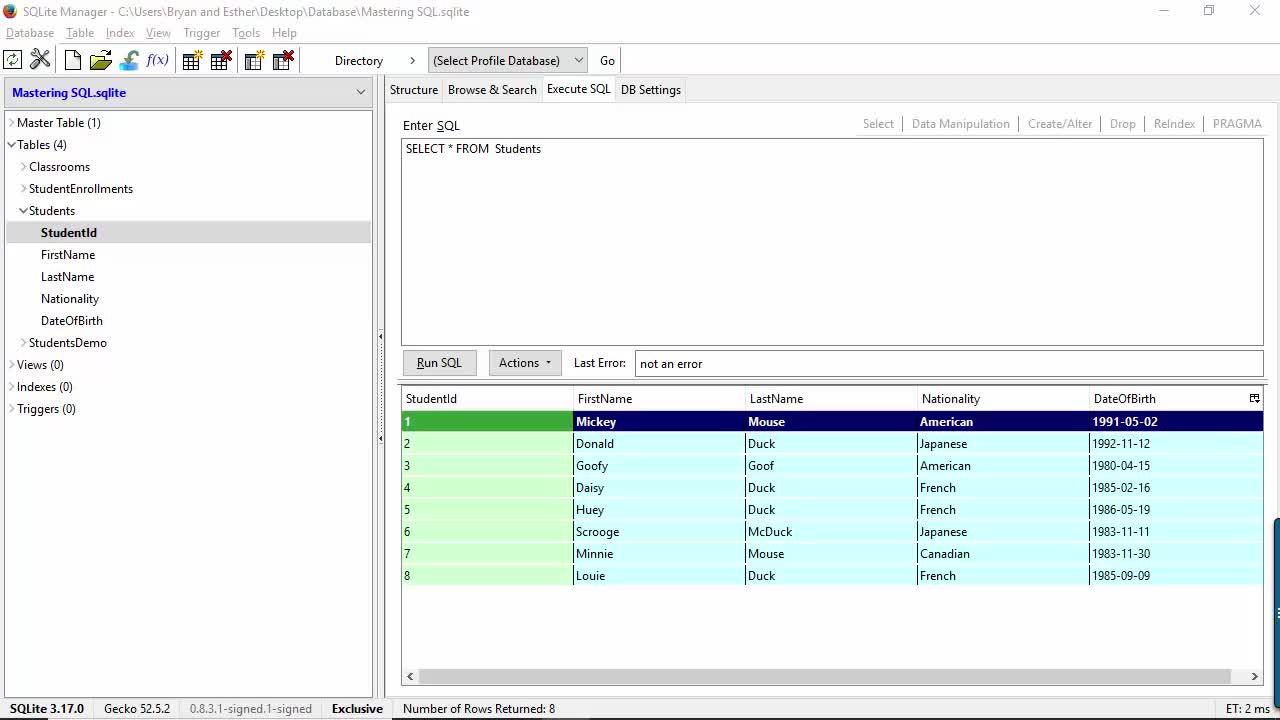The image size is (1280, 720).
Task: Expand the Classrooms table node
Action: tap(23, 167)
